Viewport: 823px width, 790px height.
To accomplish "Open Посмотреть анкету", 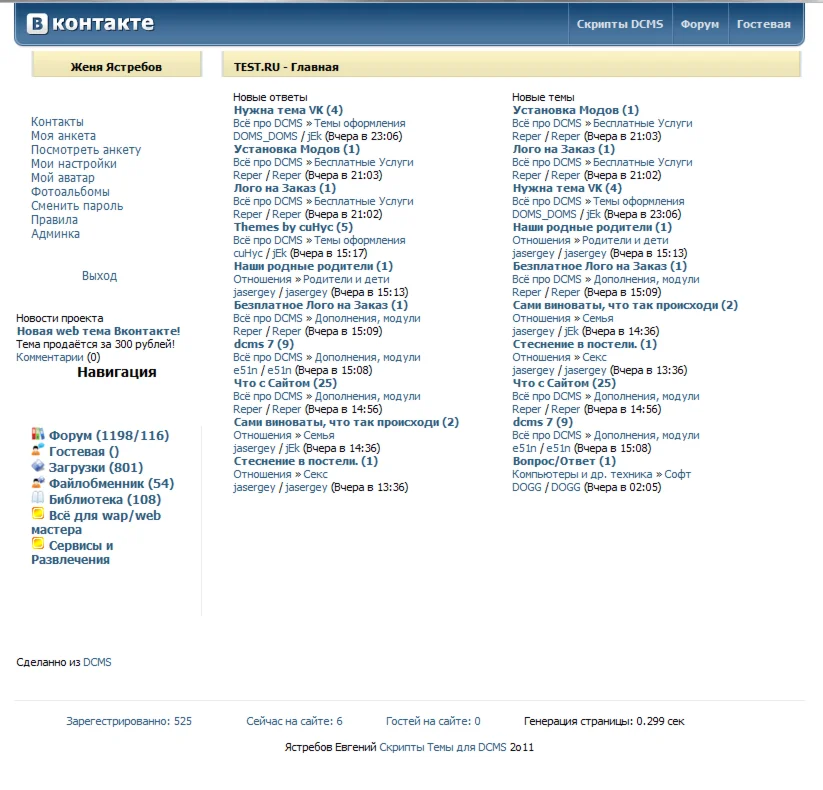I will 86,150.
